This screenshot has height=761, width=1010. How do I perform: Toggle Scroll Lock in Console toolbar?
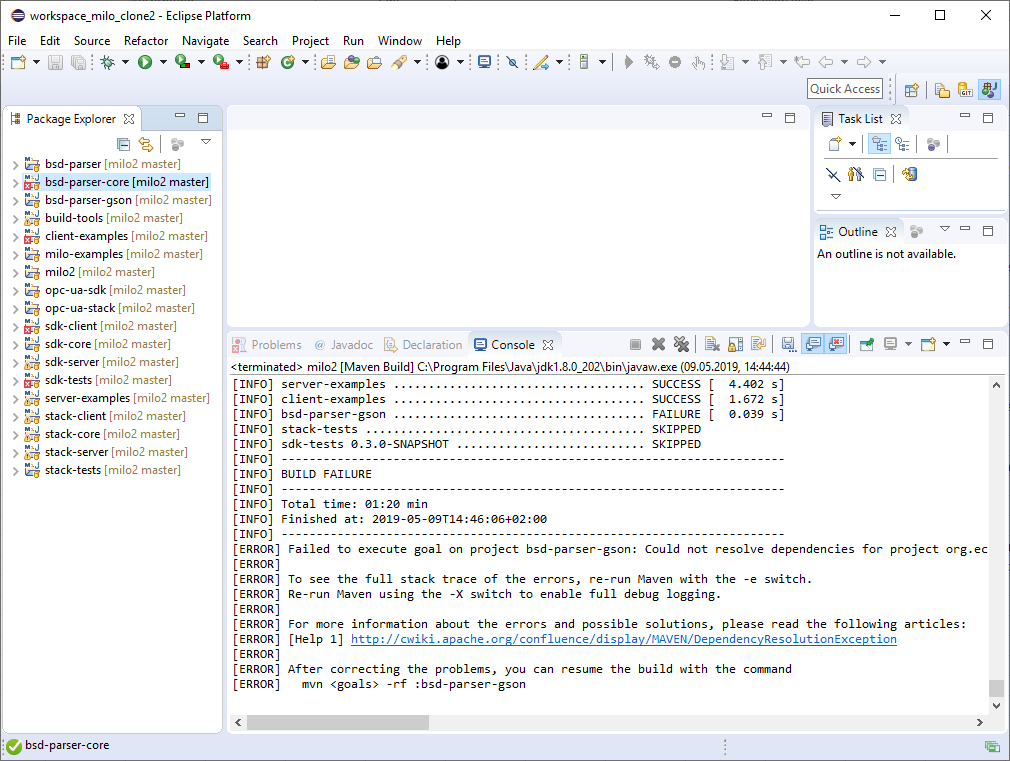(x=735, y=344)
